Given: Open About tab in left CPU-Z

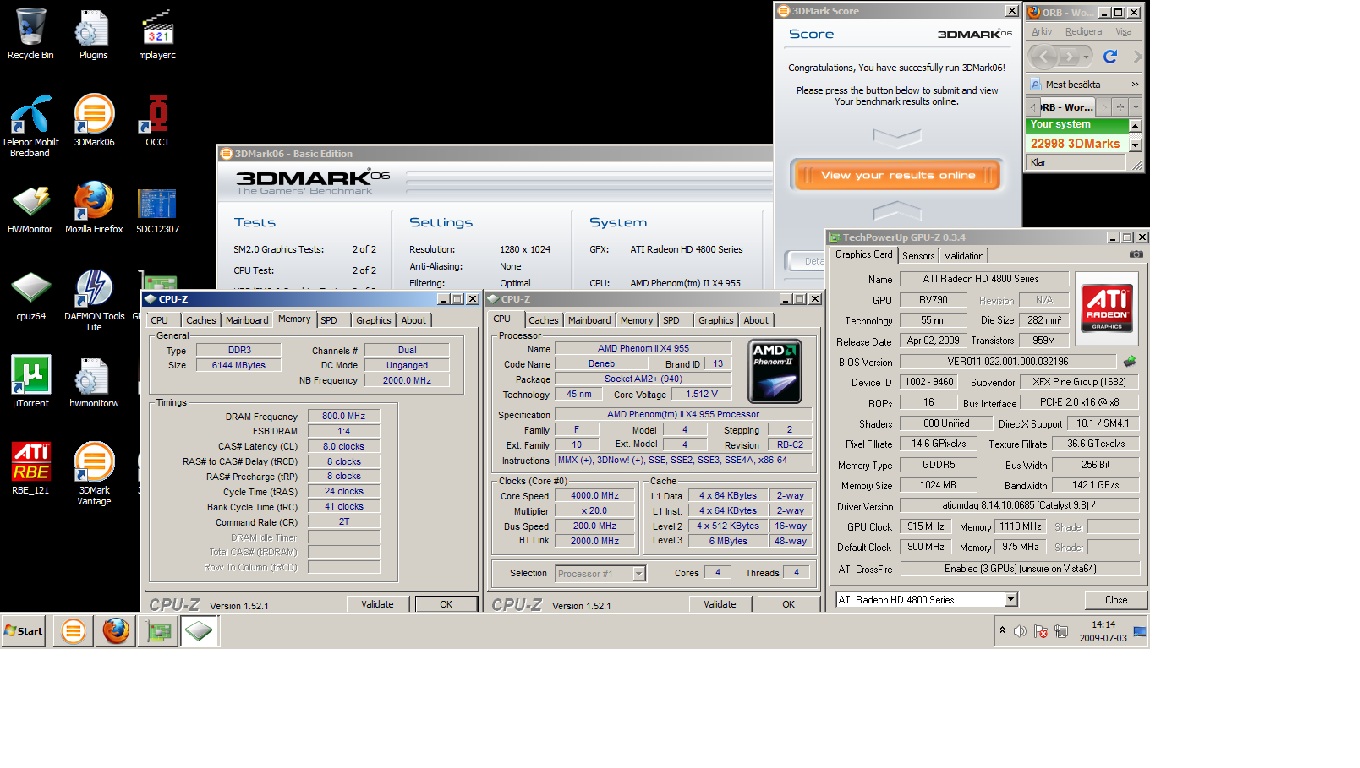Looking at the screenshot, I should coord(413,320).
